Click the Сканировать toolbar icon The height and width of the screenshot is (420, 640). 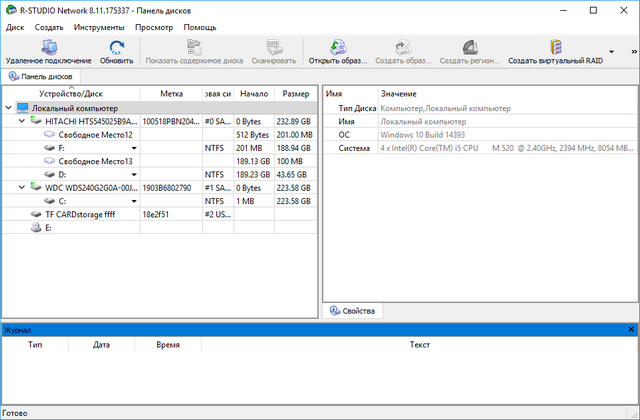[x=273, y=47]
